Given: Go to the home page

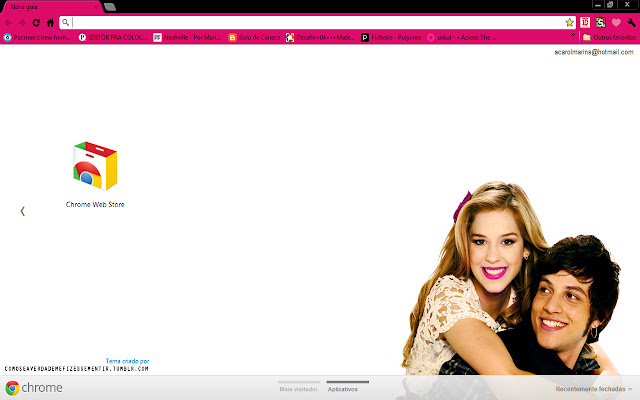Looking at the screenshot, I should point(51,22).
